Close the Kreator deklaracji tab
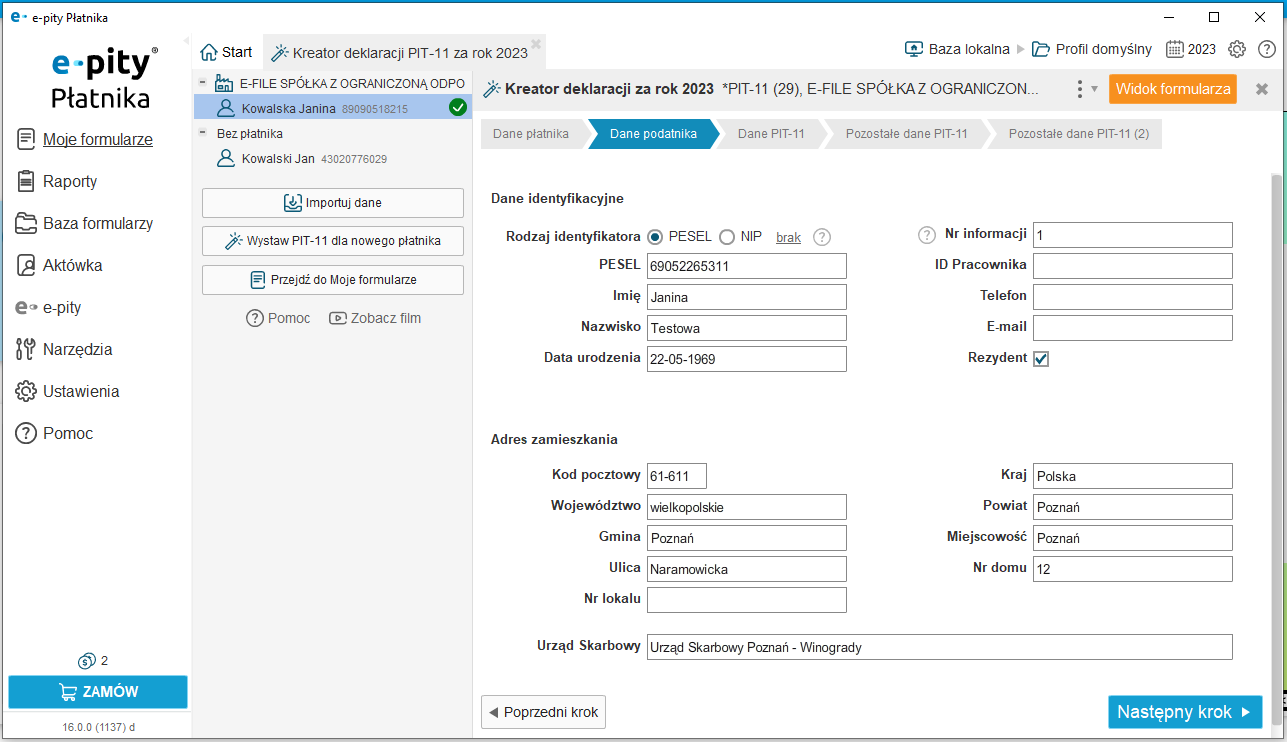This screenshot has height=742, width=1287. 536,44
